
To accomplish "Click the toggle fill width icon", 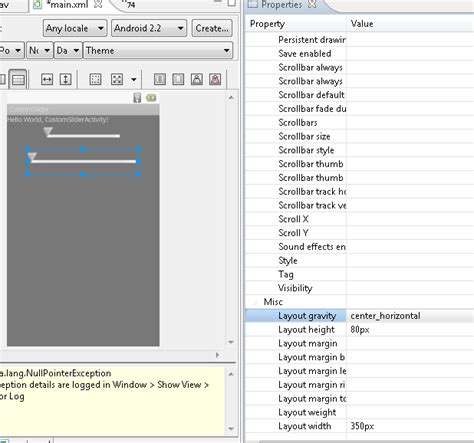I will pos(47,79).
